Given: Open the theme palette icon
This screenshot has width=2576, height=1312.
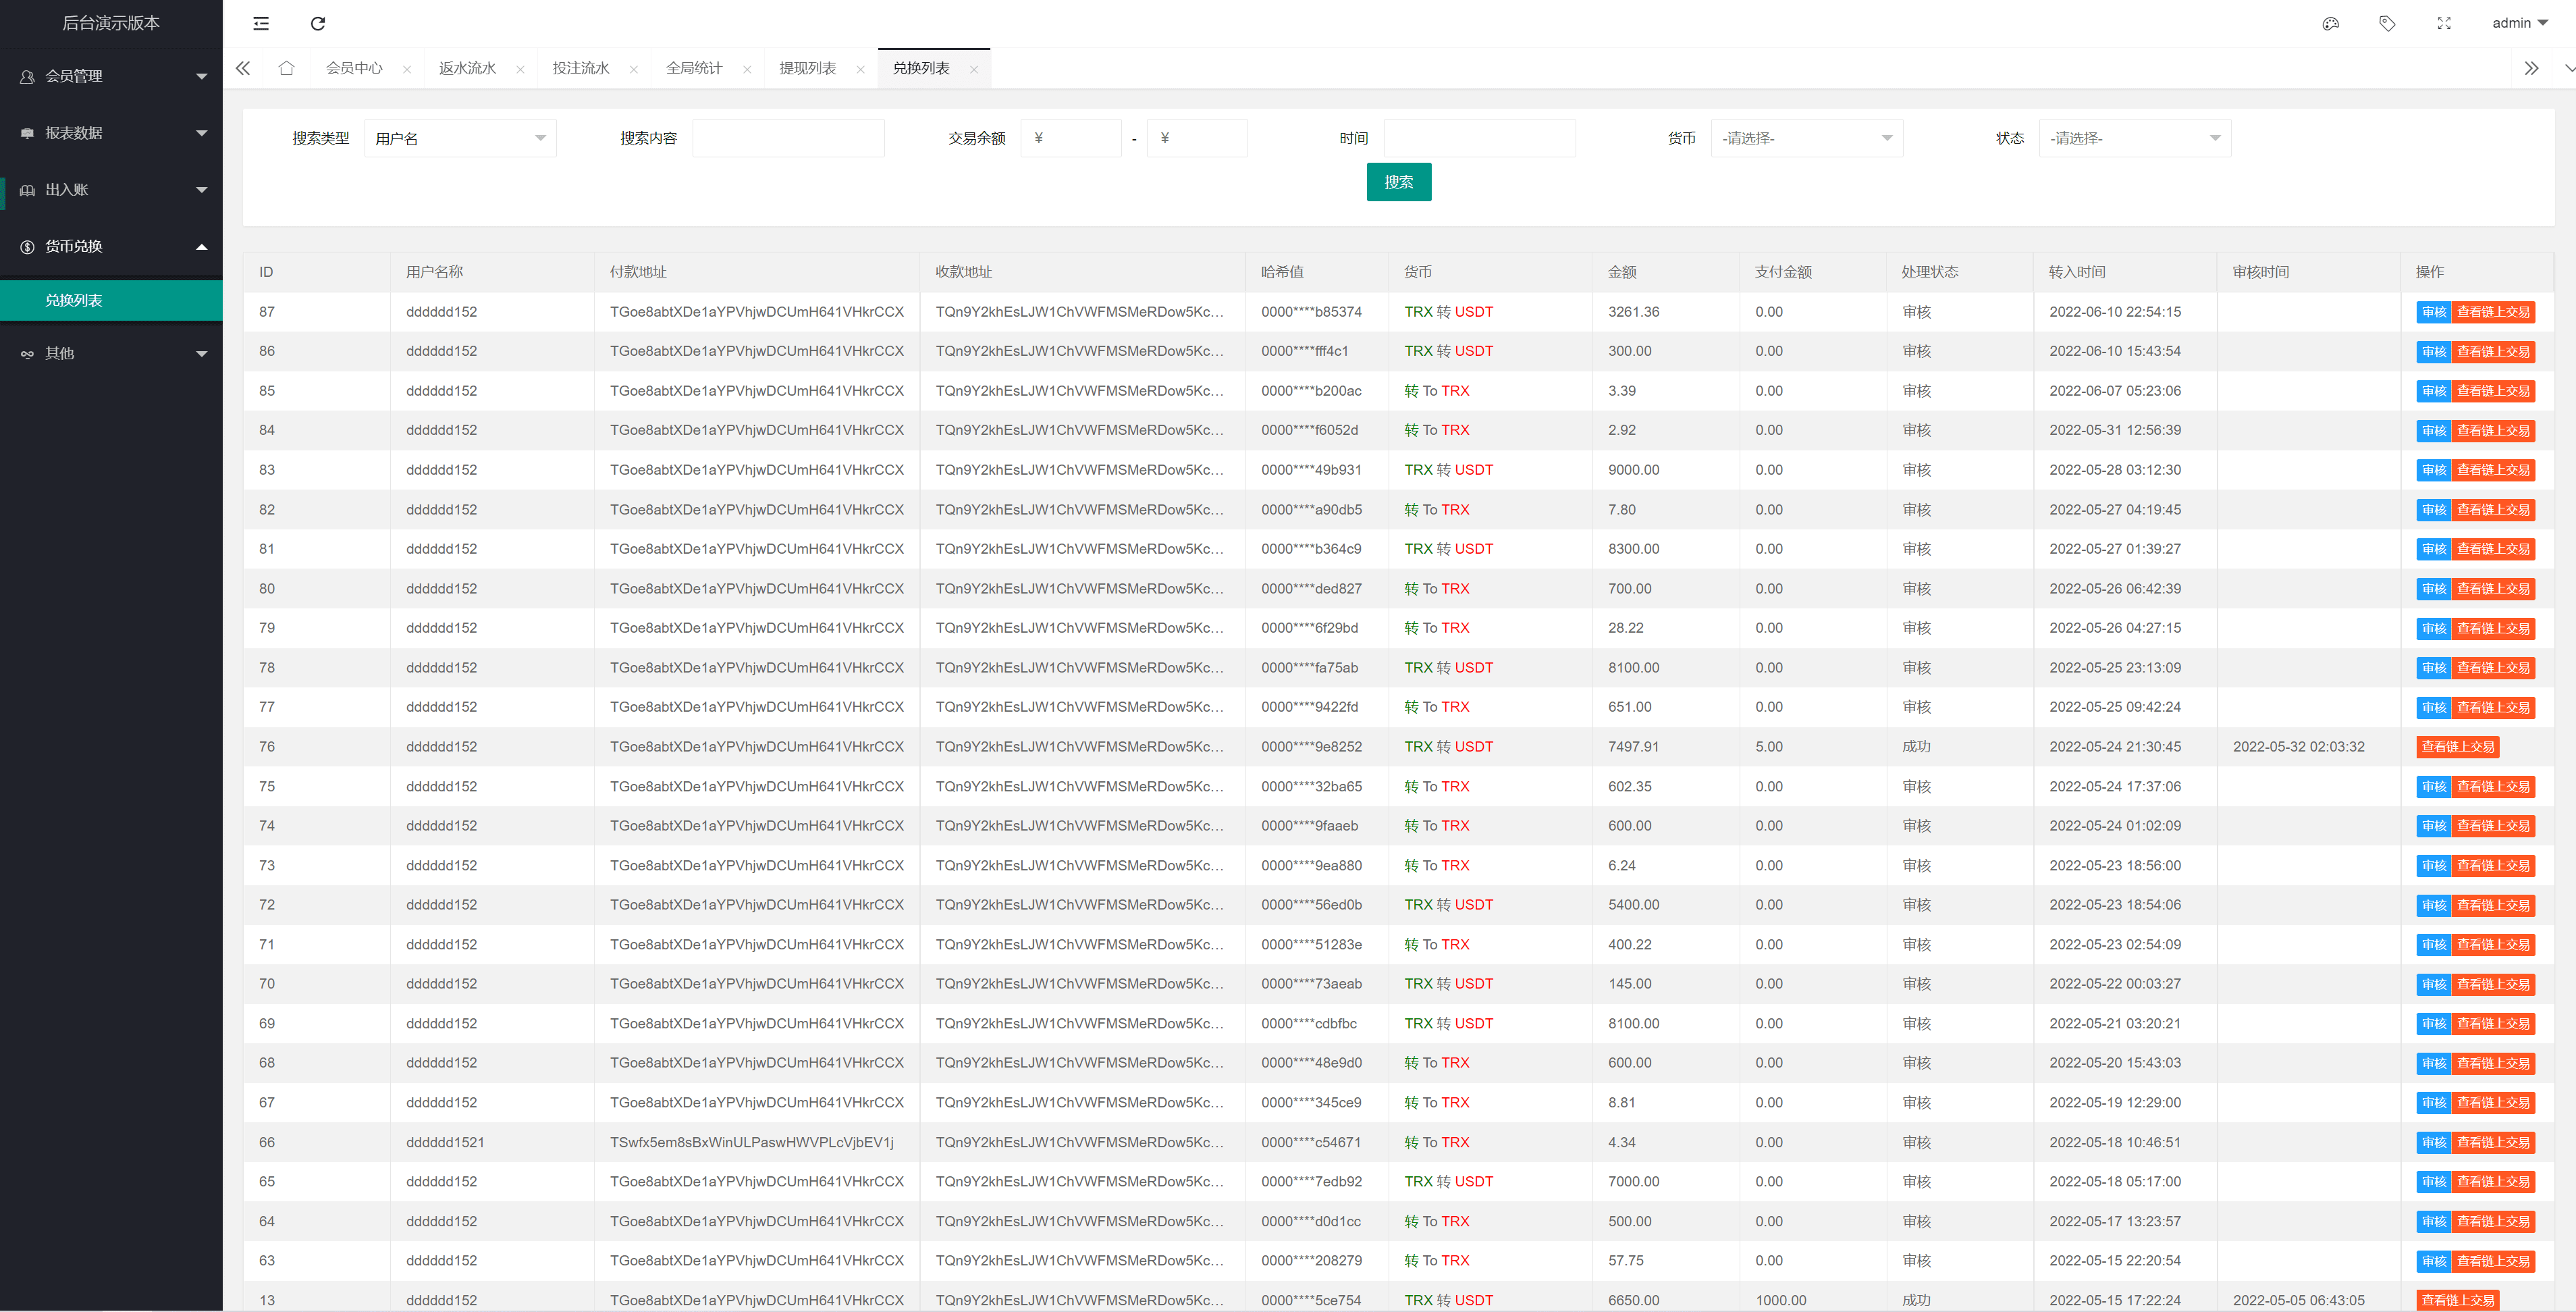Looking at the screenshot, I should click(x=2330, y=23).
